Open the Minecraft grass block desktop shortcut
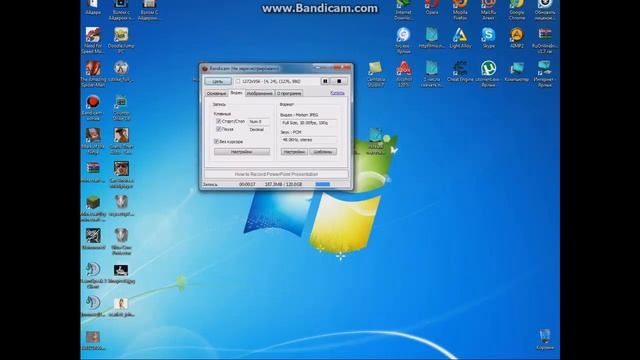Viewport: 640px width, 360px height. (x=93, y=208)
